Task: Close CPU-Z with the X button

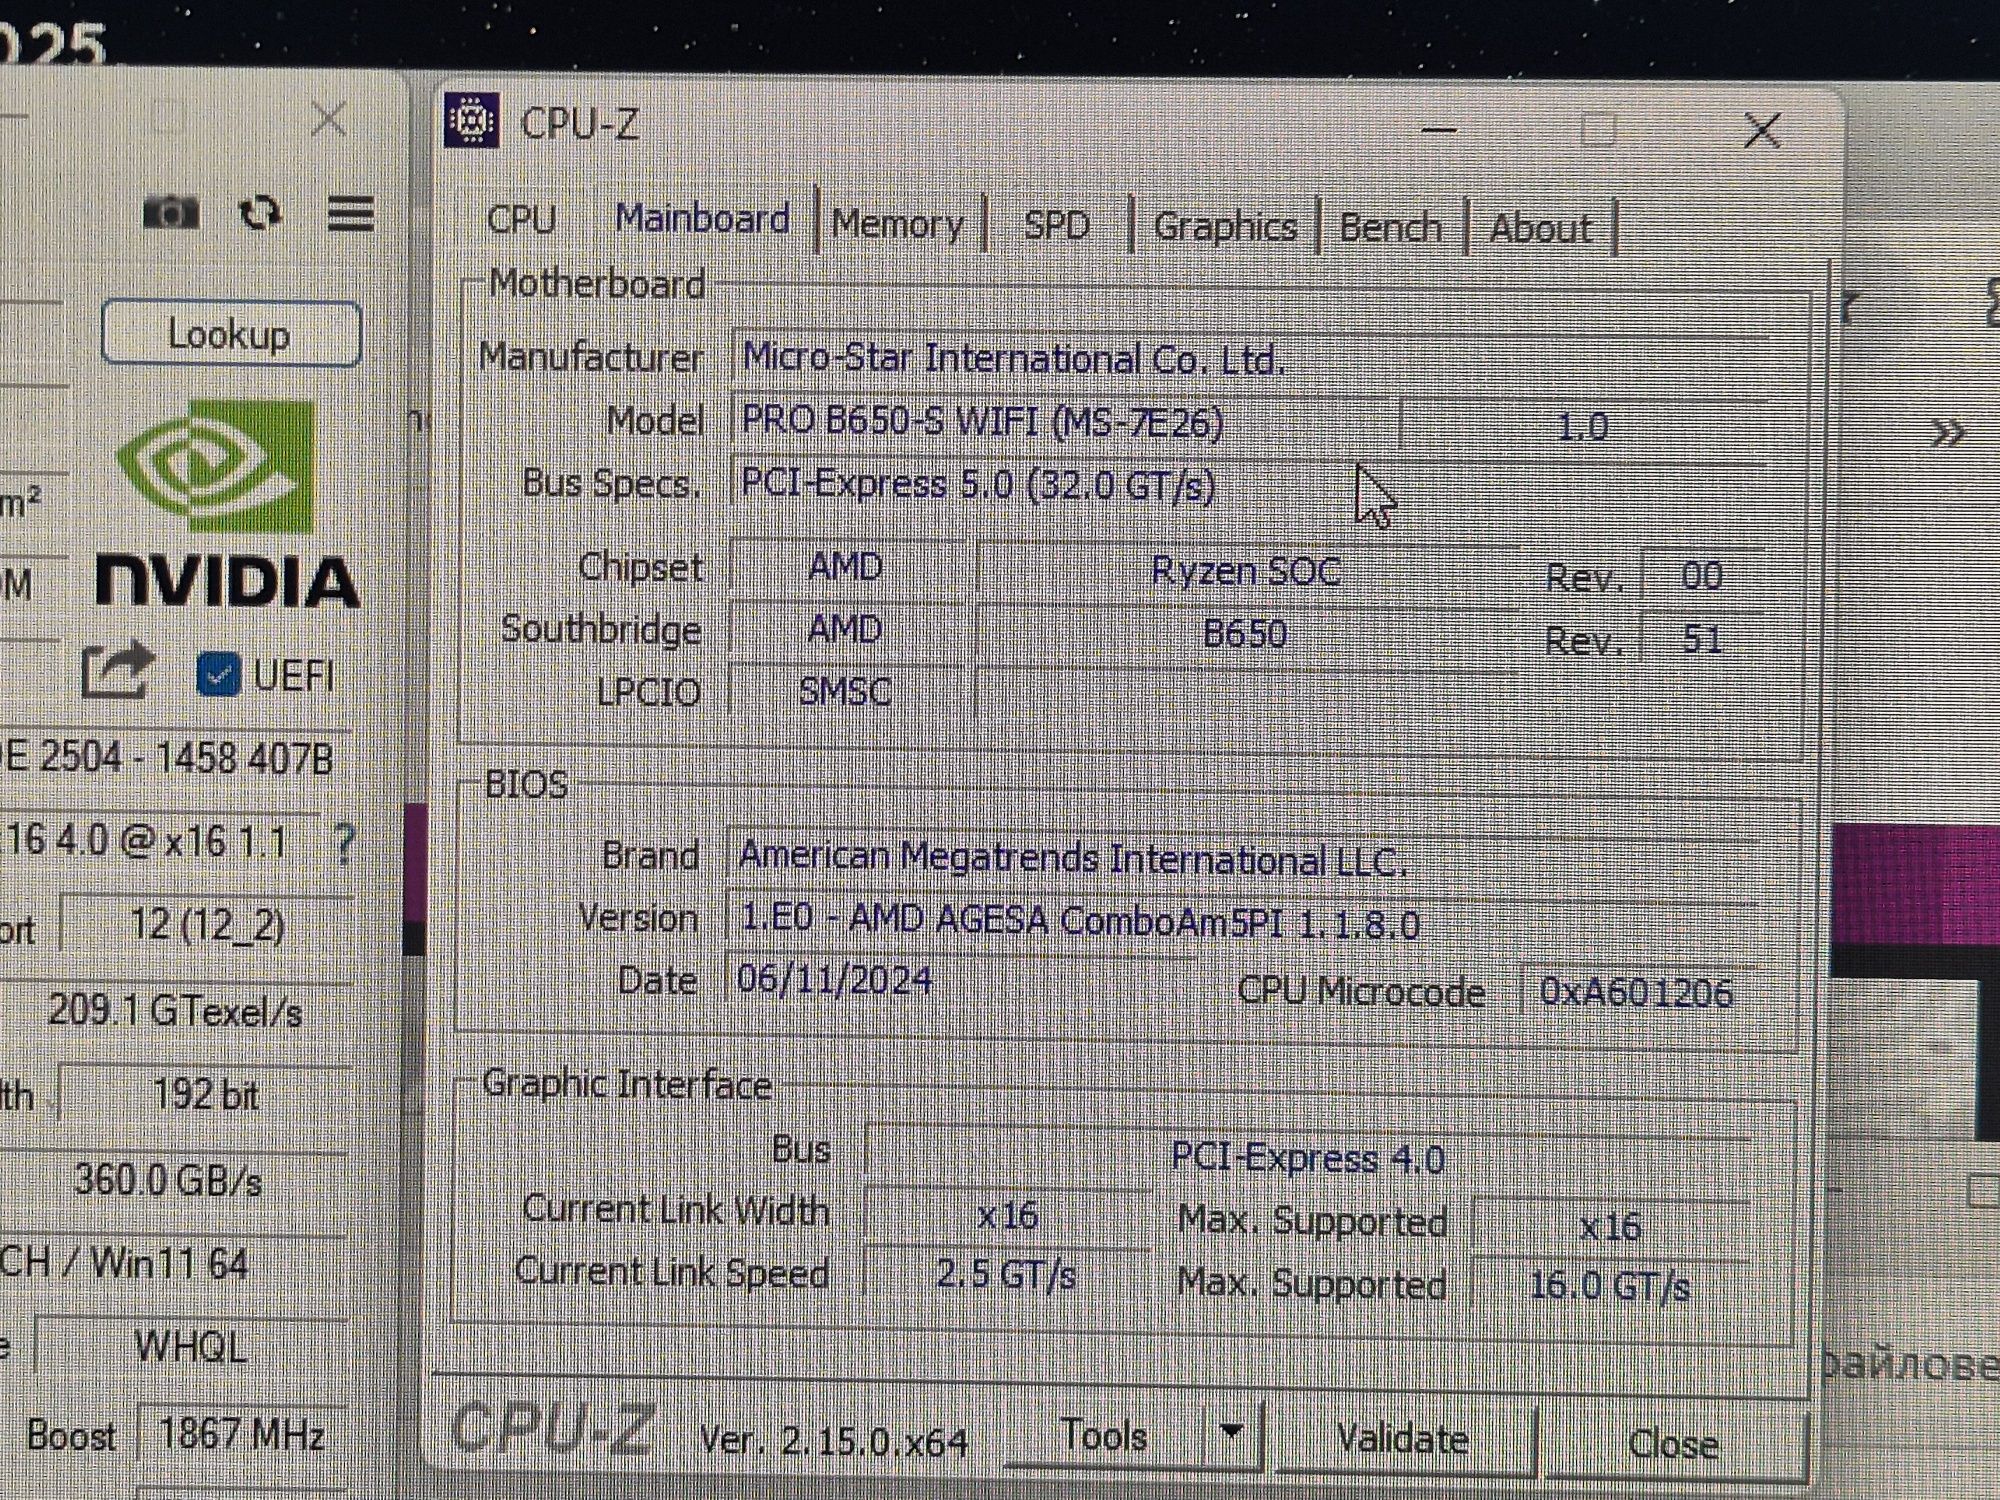Action: (1762, 130)
